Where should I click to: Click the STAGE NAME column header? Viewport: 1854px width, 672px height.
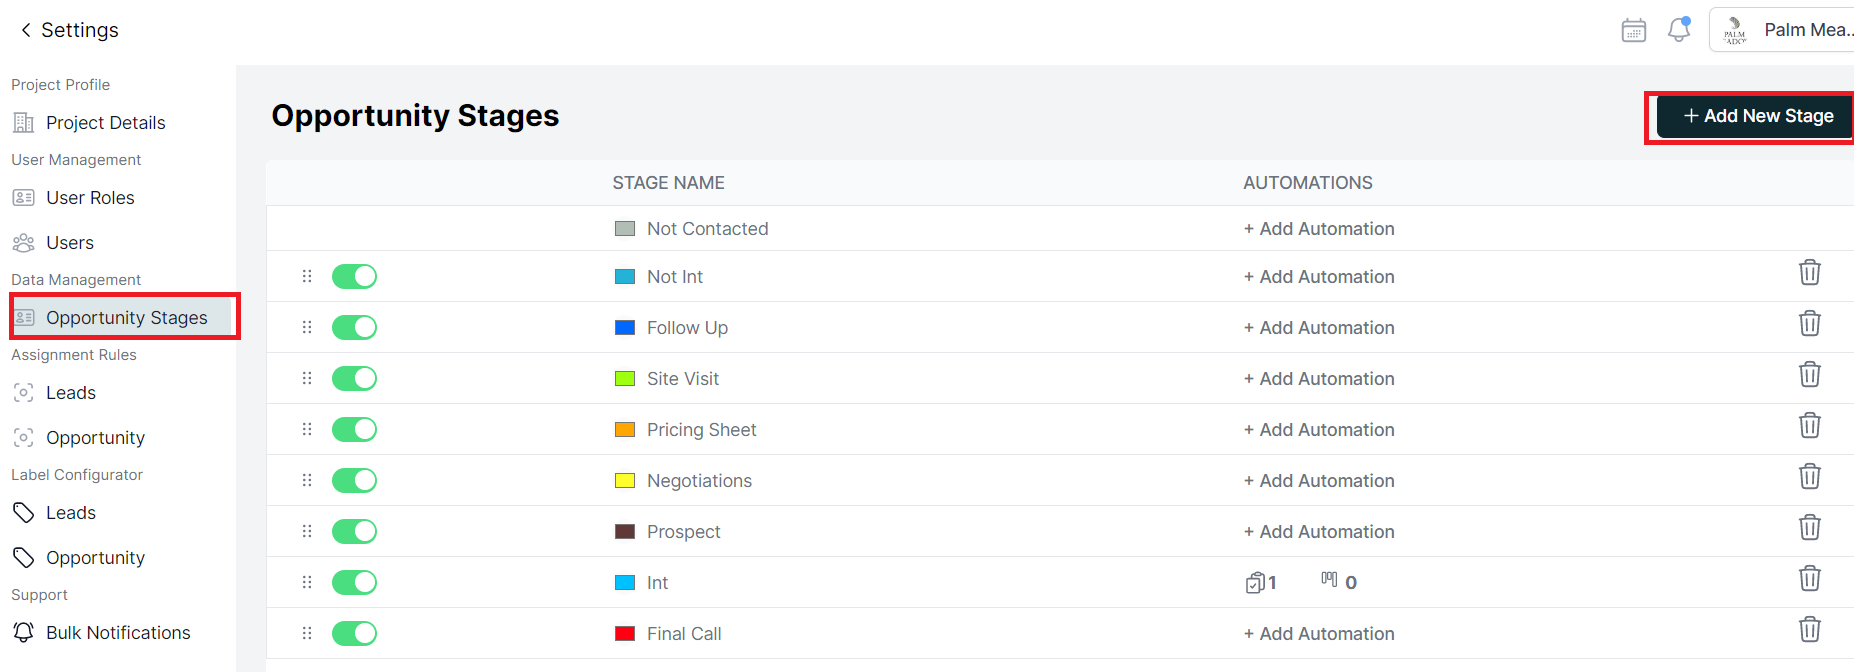click(668, 183)
